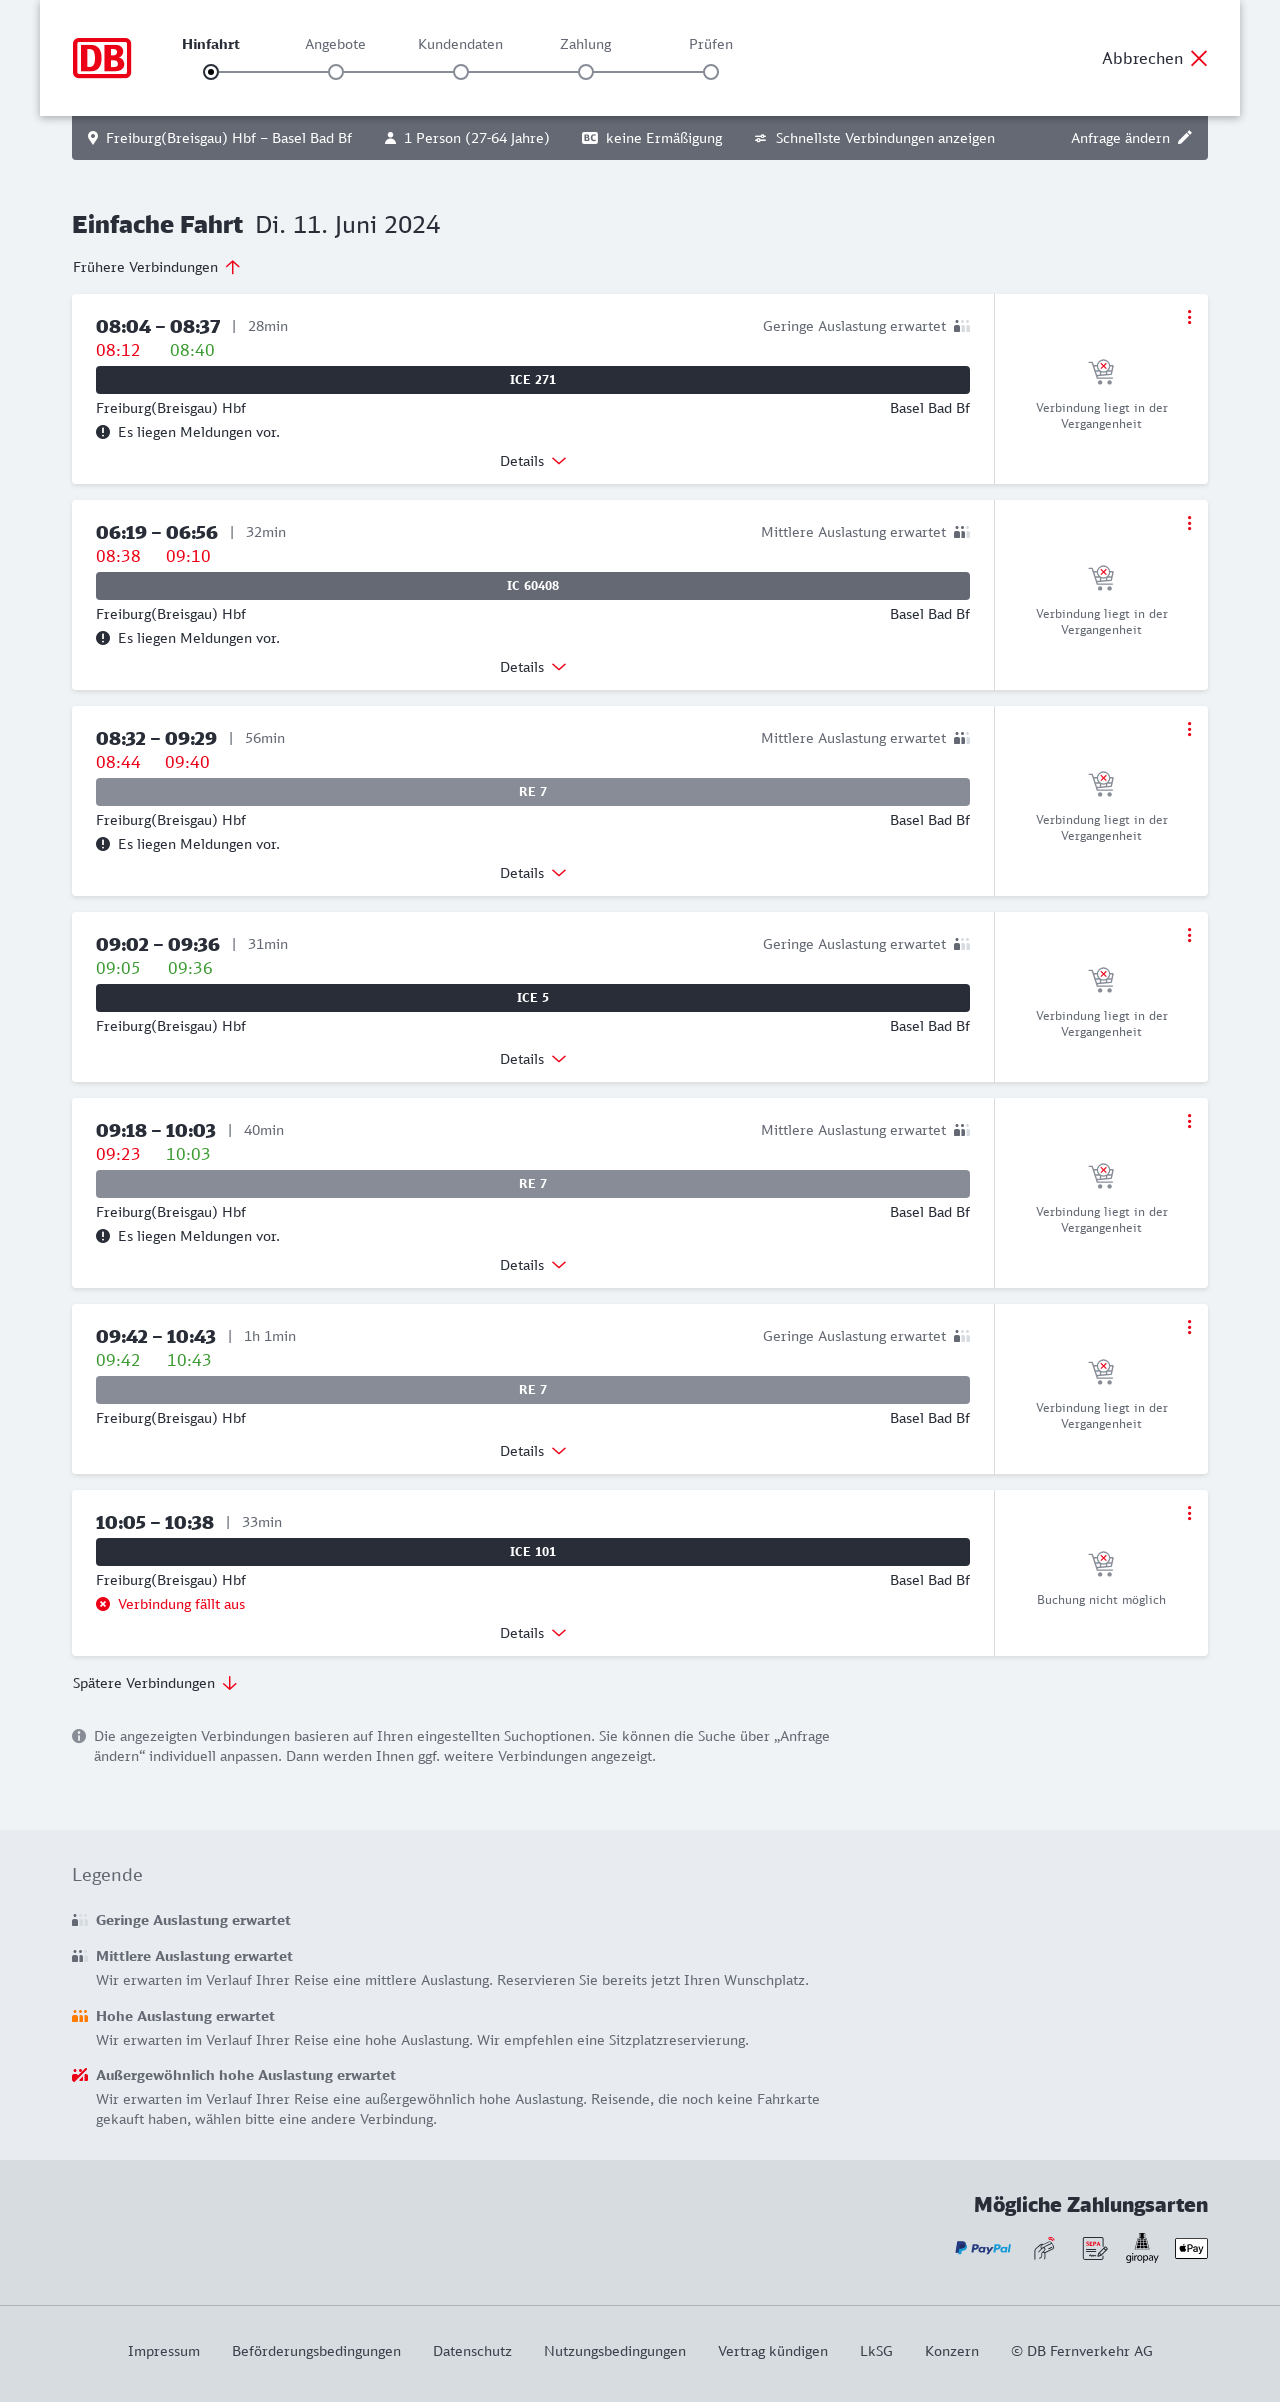The image size is (1280, 2402).
Task: Expand Details for the cancelled ICE 101
Action: [533, 1633]
